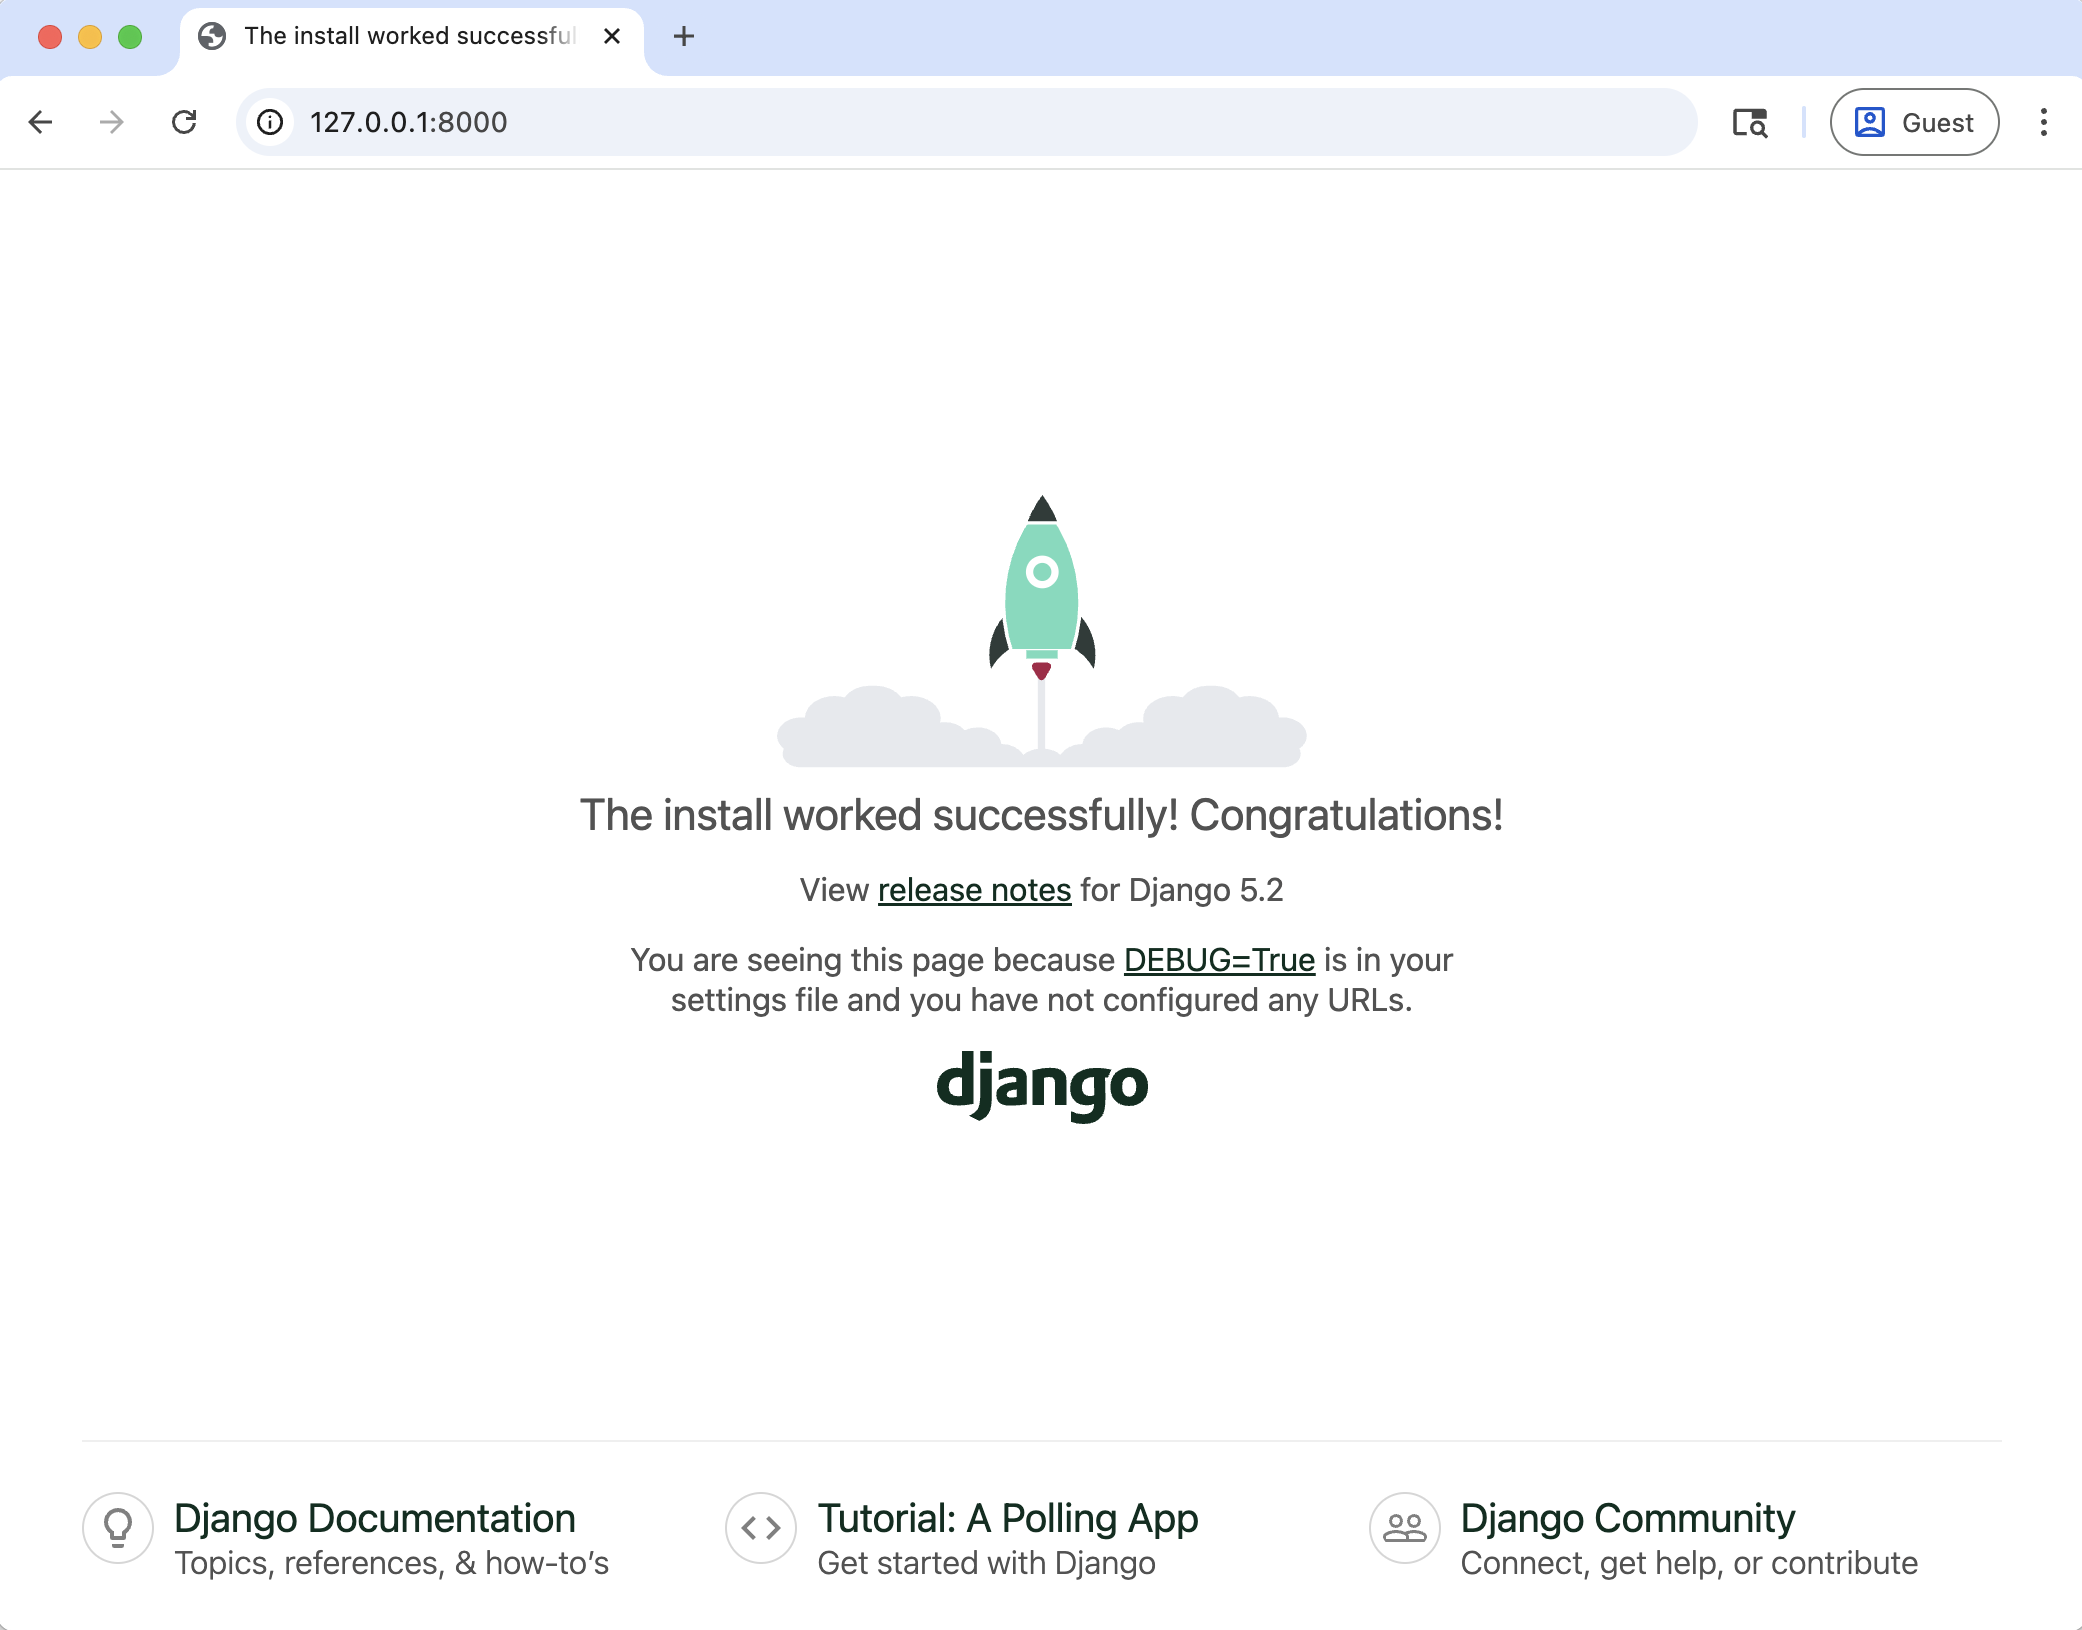Click the code brackets icon for Tutorial
This screenshot has width=2082, height=1630.
click(761, 1528)
